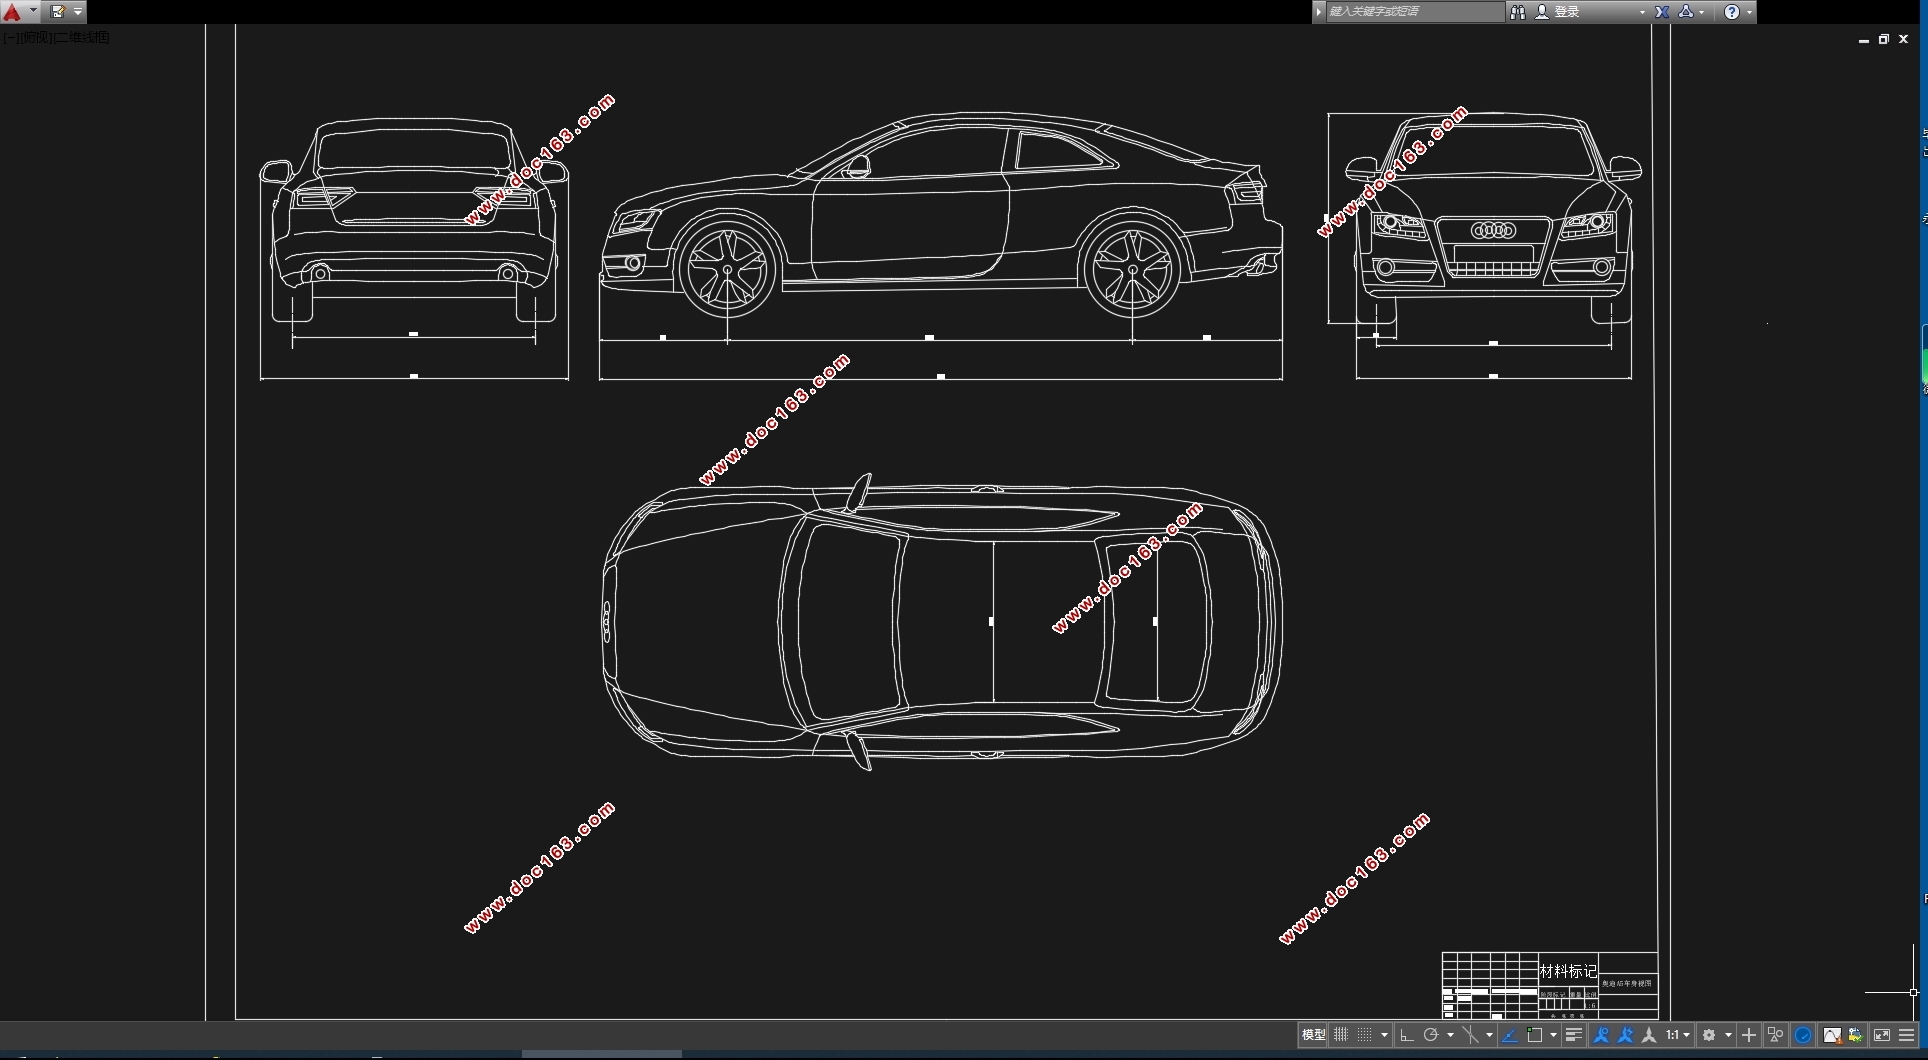This screenshot has height=1060, width=1928.
Task: Open the 登录 account dropdown arrow
Action: point(1642,12)
